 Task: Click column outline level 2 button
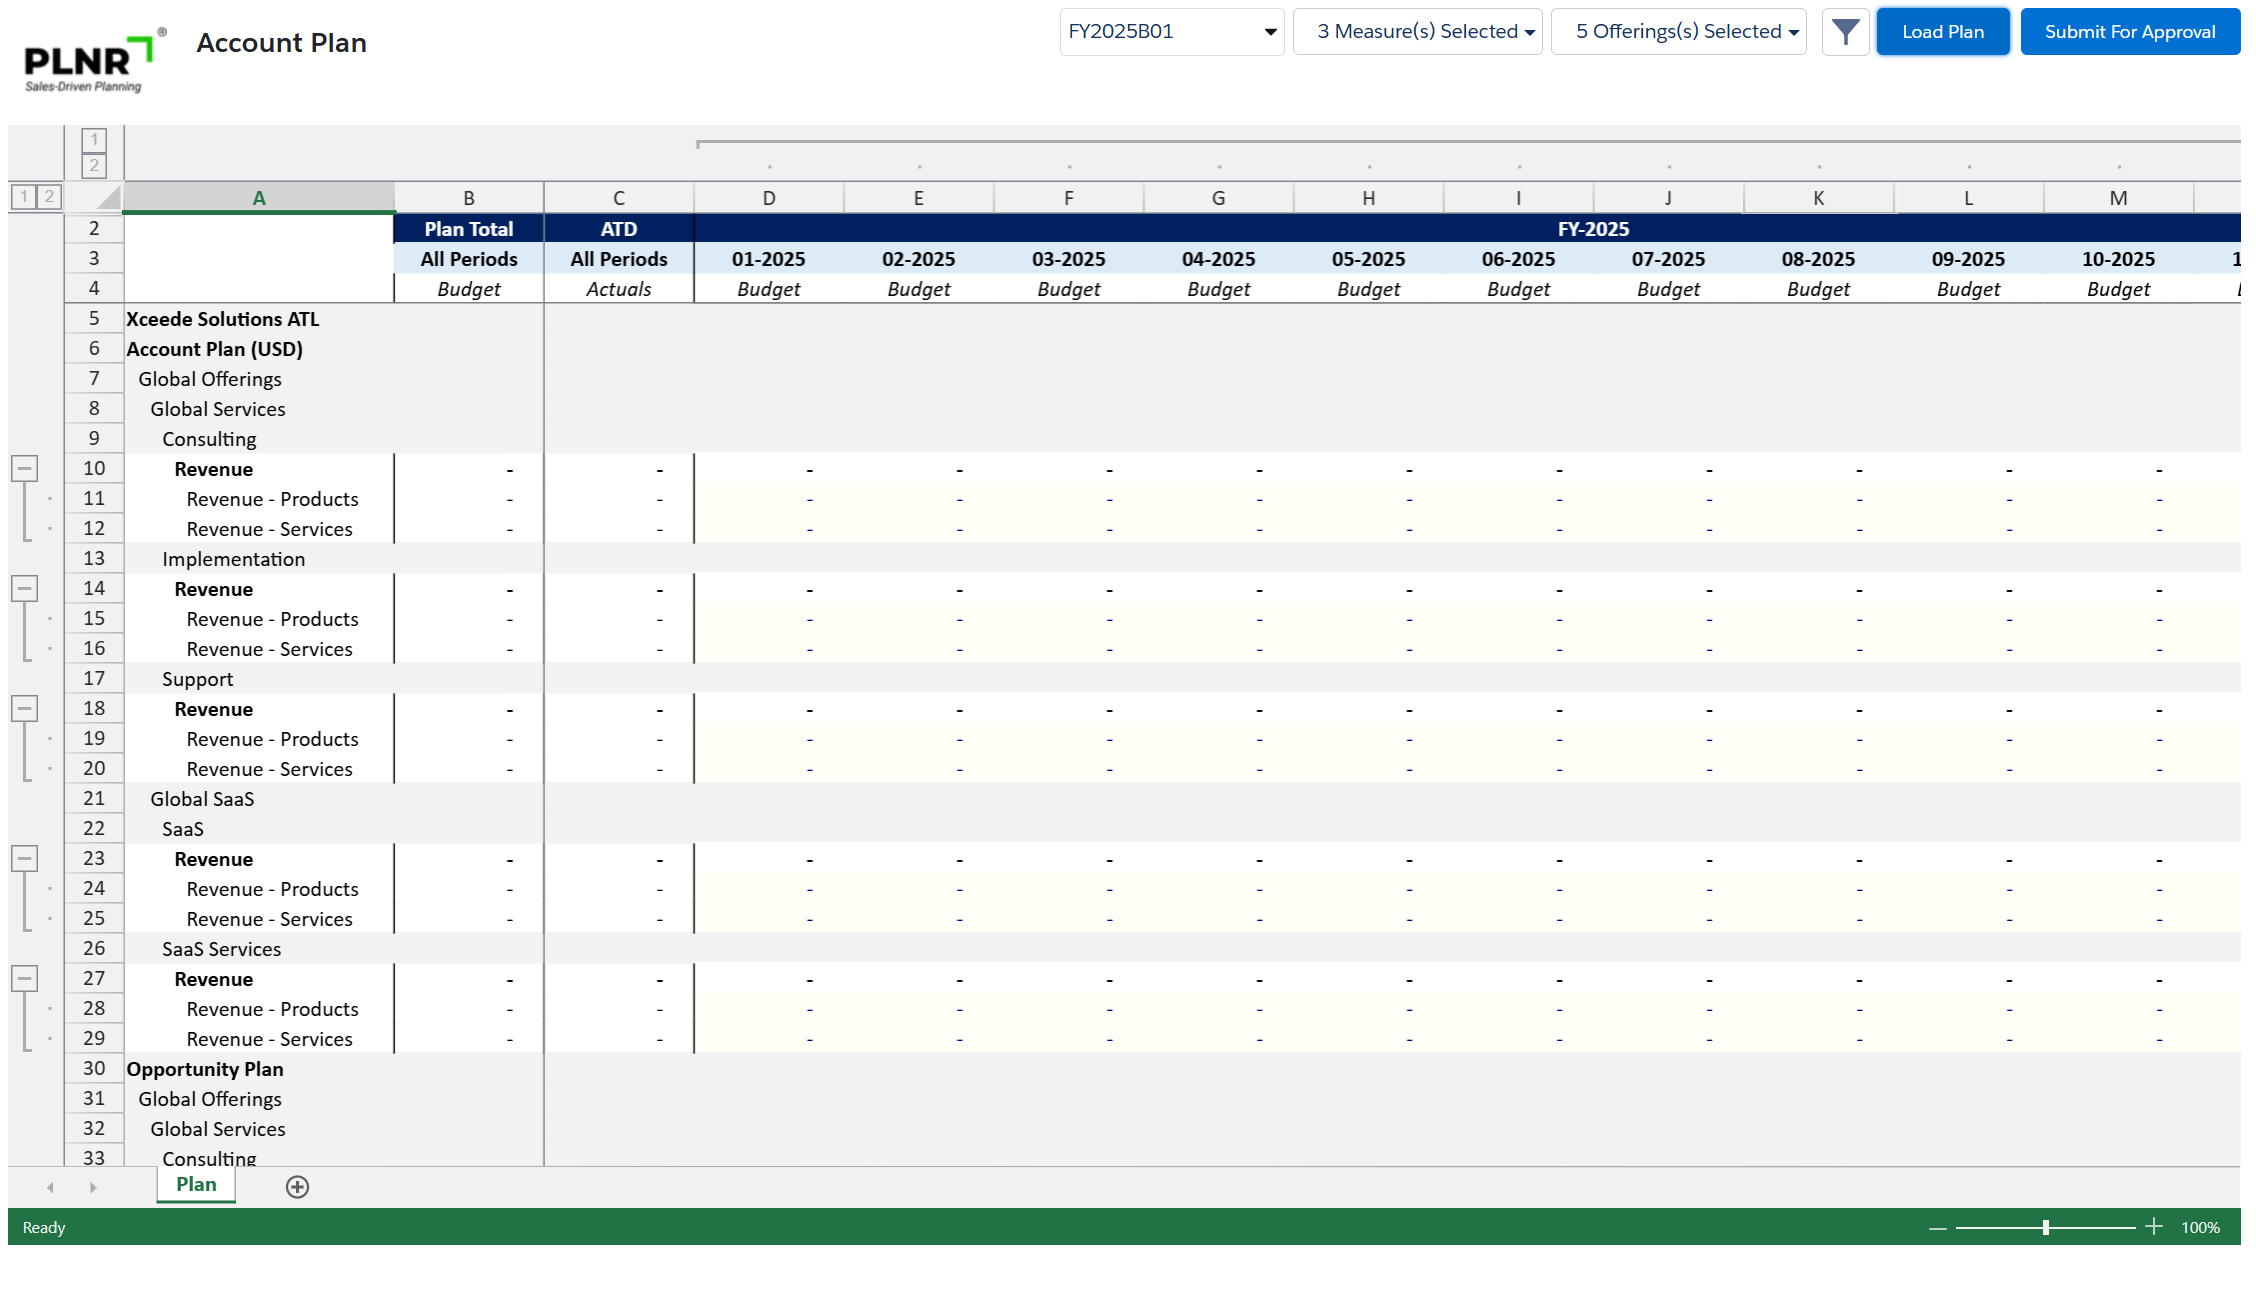click(94, 165)
